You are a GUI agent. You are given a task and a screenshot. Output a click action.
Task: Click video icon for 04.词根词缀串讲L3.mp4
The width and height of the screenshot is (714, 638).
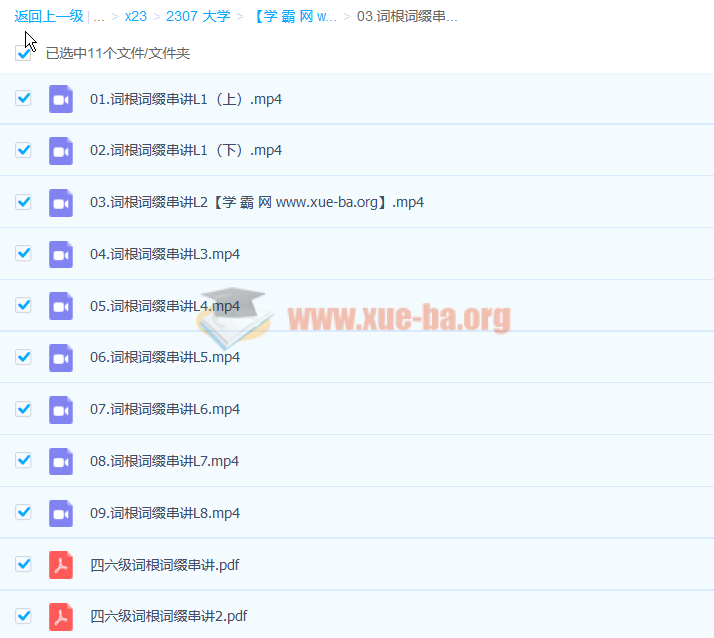point(61,254)
